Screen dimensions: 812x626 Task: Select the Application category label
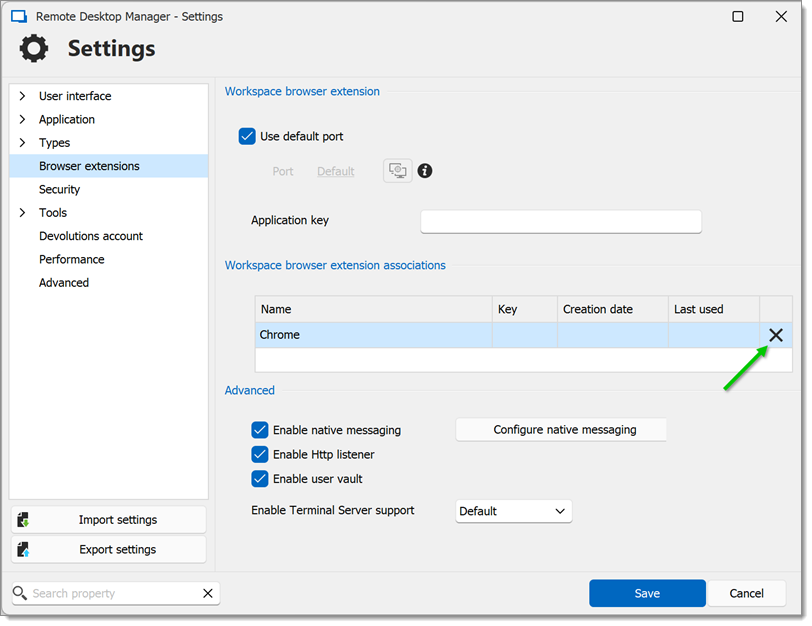[67, 120]
